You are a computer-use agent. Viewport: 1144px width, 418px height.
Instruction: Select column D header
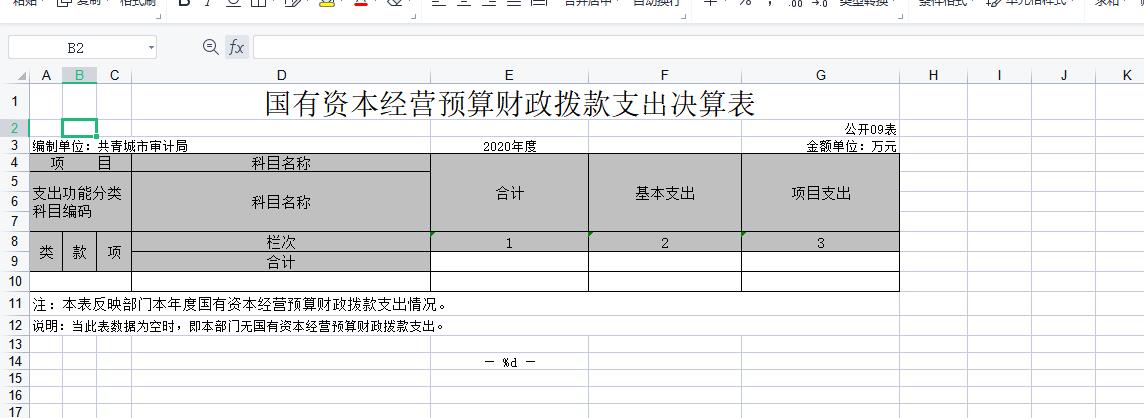pyautogui.click(x=281, y=76)
